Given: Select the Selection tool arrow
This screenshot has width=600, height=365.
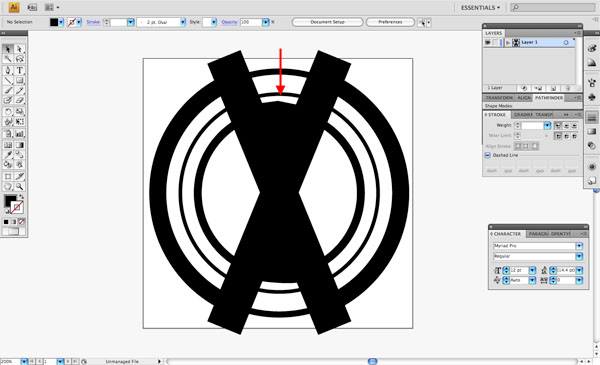Looking at the screenshot, I should coord(8,49).
